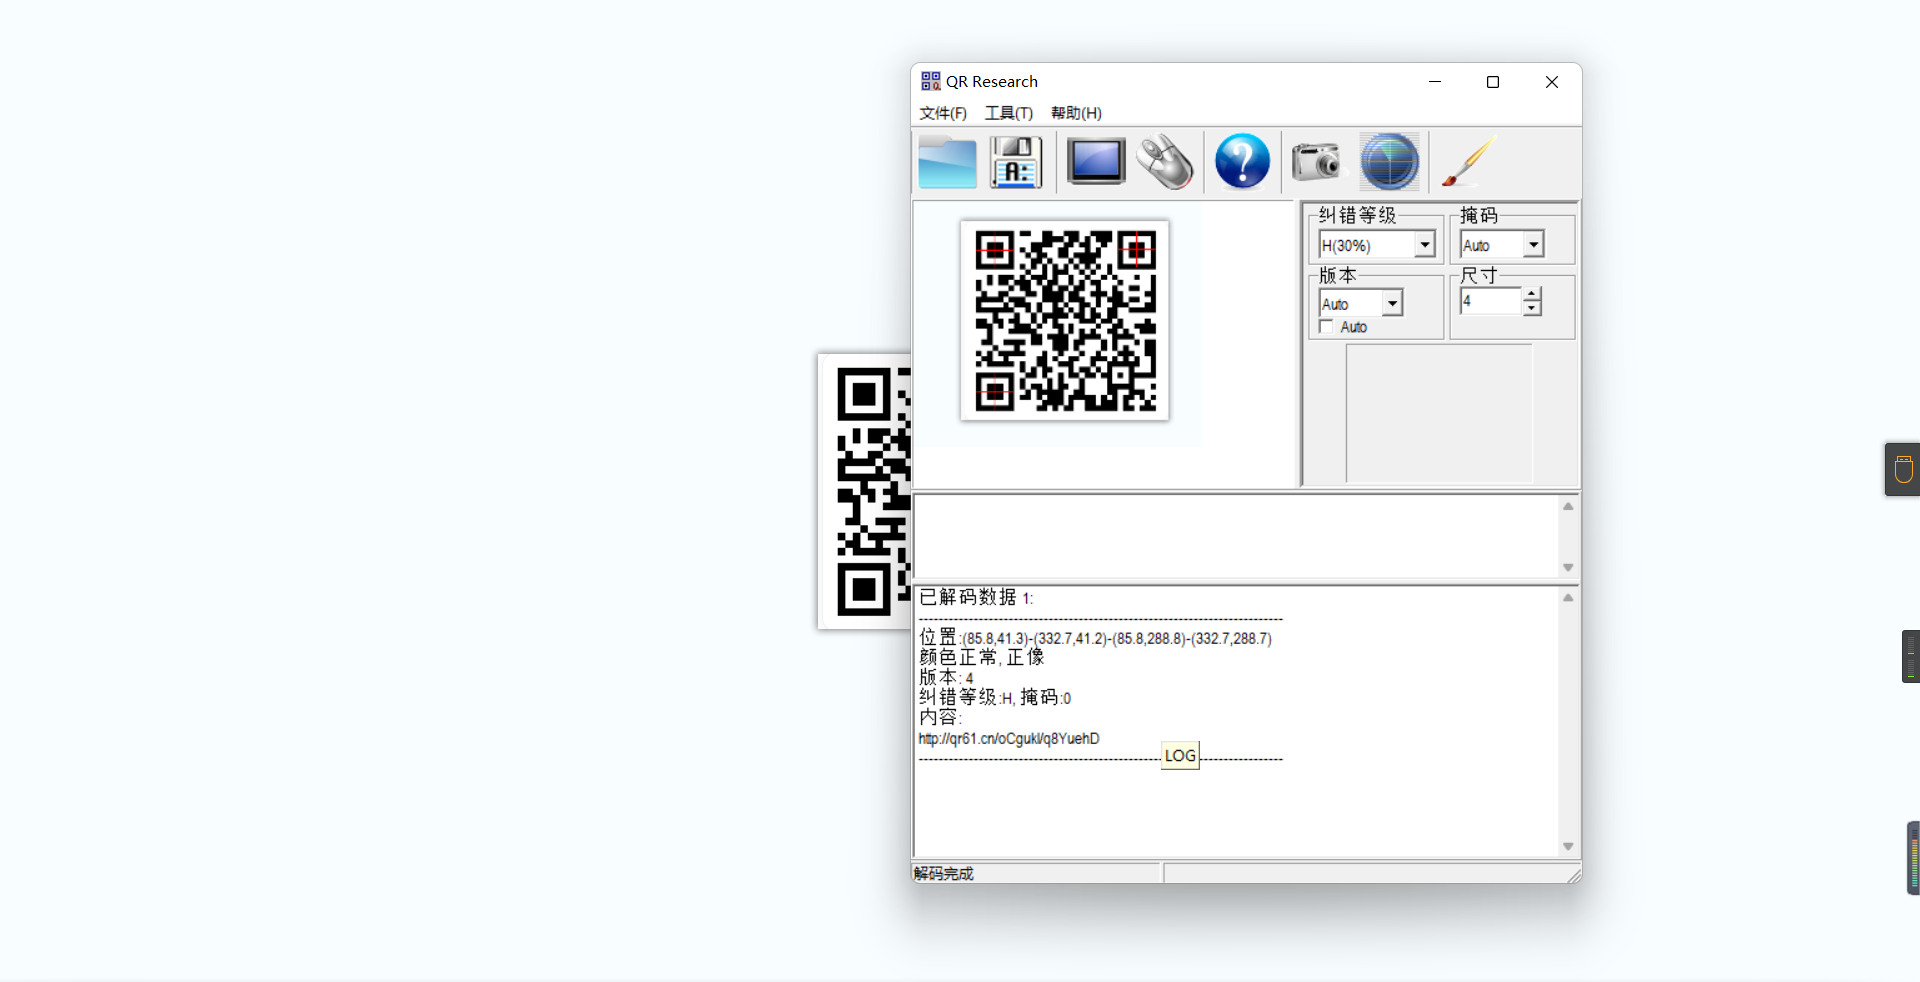Select the paintbrush tool icon
1920x982 pixels.
(x=1467, y=161)
